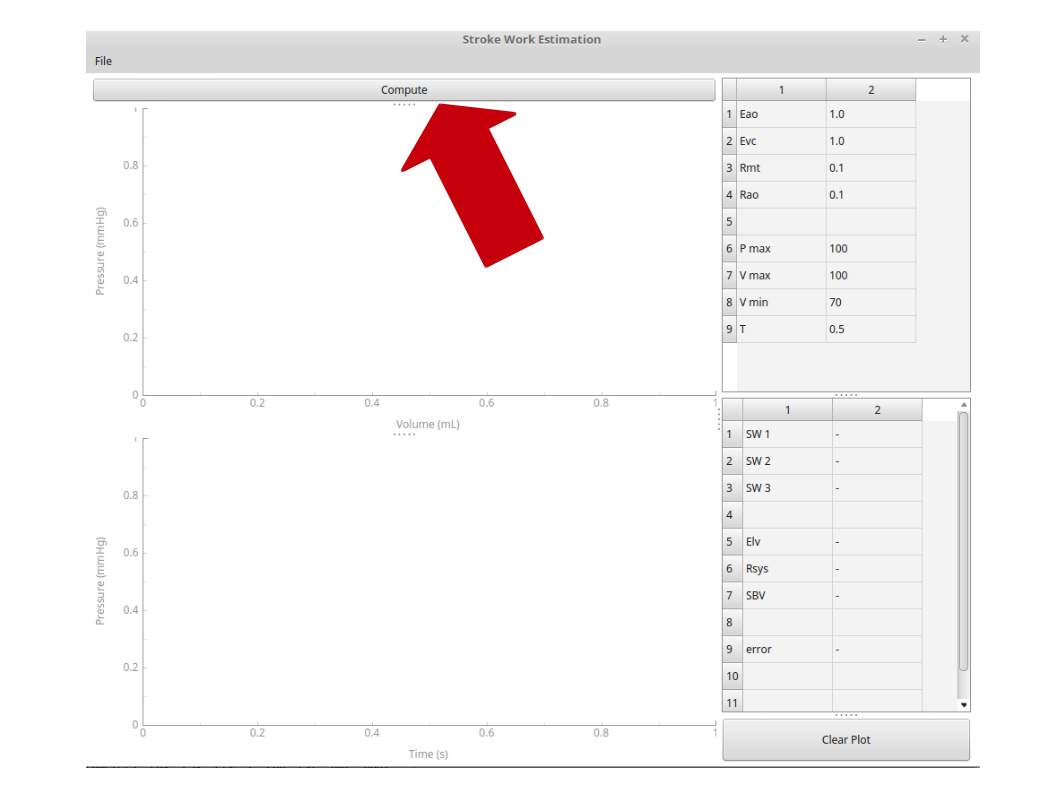Click column header 1 of parameters table

point(781,90)
